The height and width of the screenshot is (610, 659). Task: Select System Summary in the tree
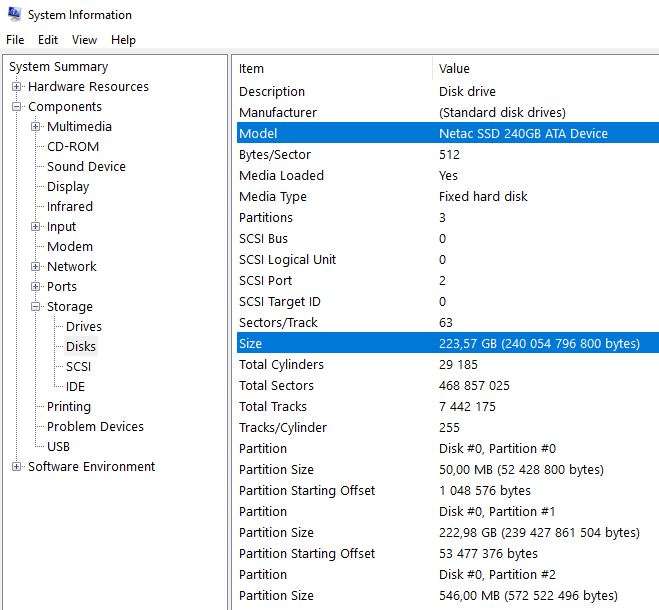click(59, 66)
